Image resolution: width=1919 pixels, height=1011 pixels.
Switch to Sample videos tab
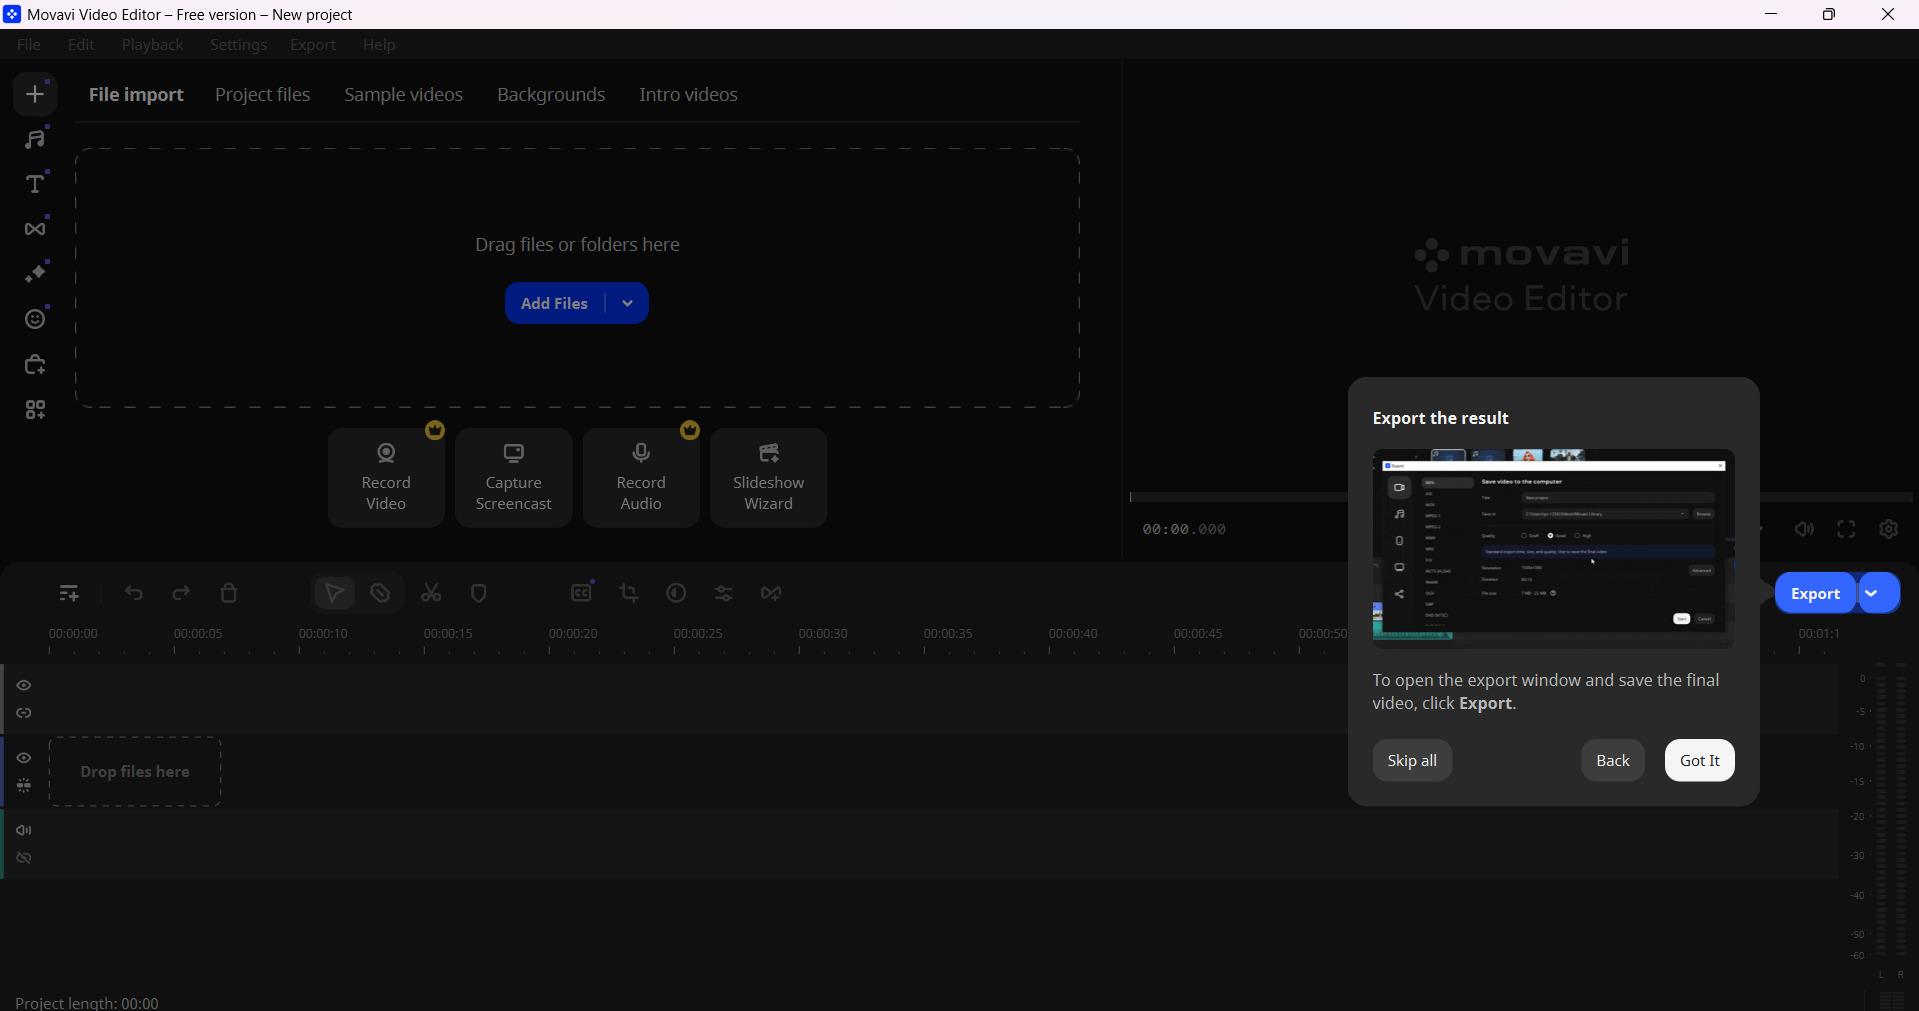[x=403, y=95]
